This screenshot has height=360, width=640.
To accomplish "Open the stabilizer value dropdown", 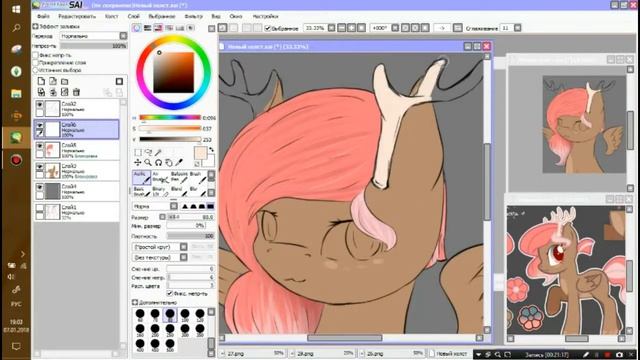I will pos(517,28).
